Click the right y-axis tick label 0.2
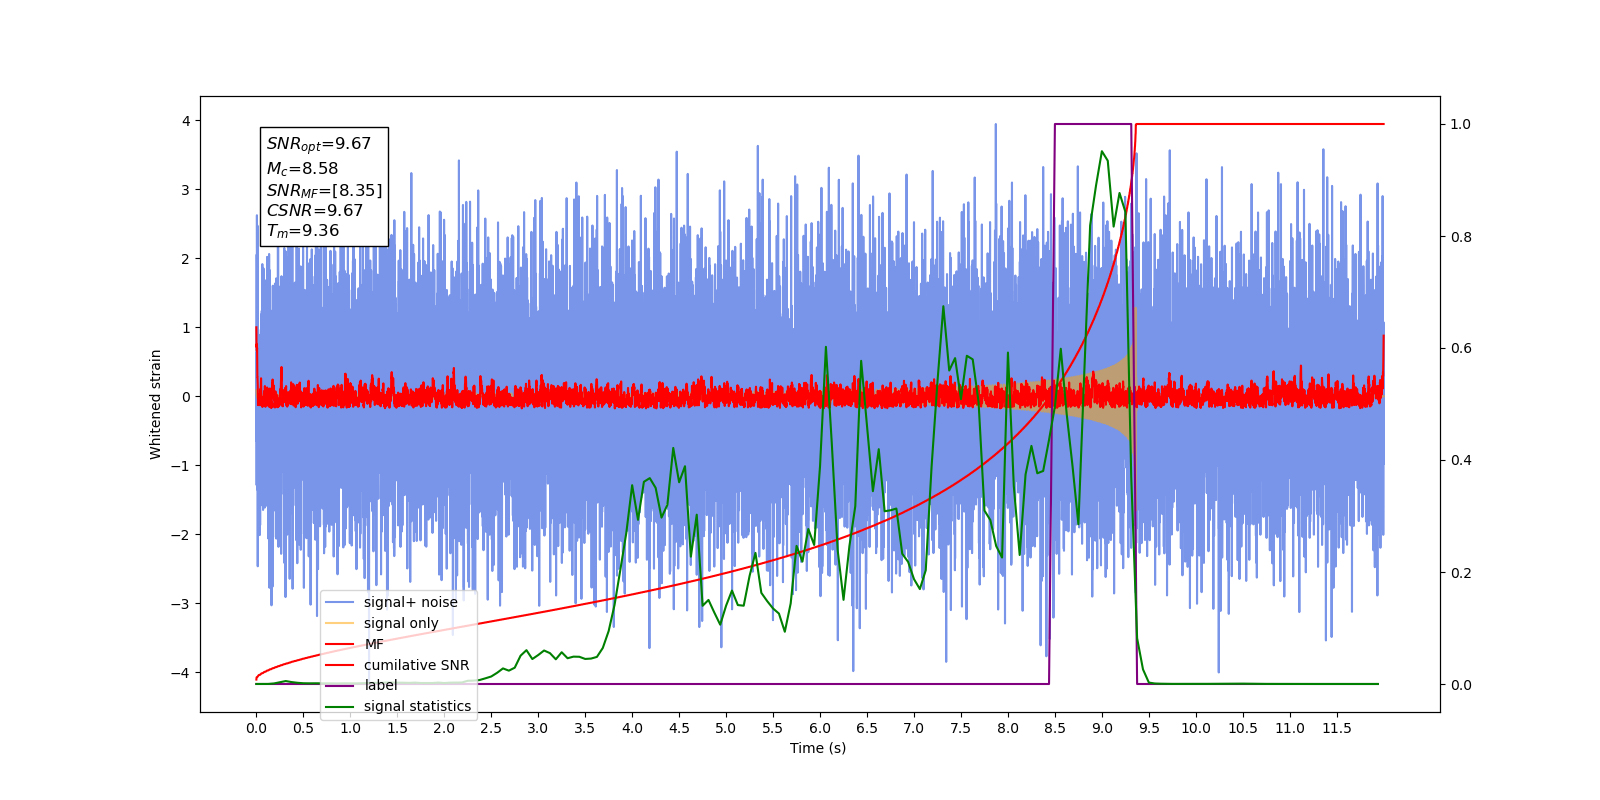 click(1460, 573)
